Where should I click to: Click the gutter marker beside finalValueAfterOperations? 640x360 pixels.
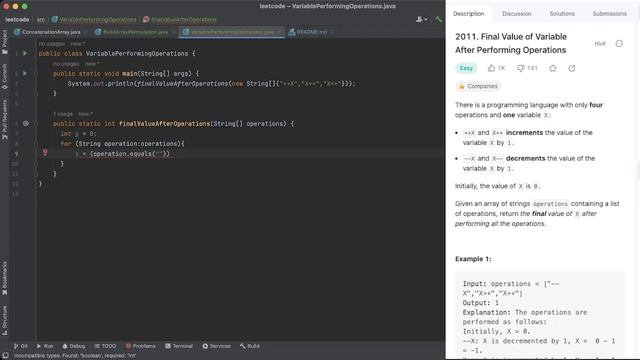point(26,123)
